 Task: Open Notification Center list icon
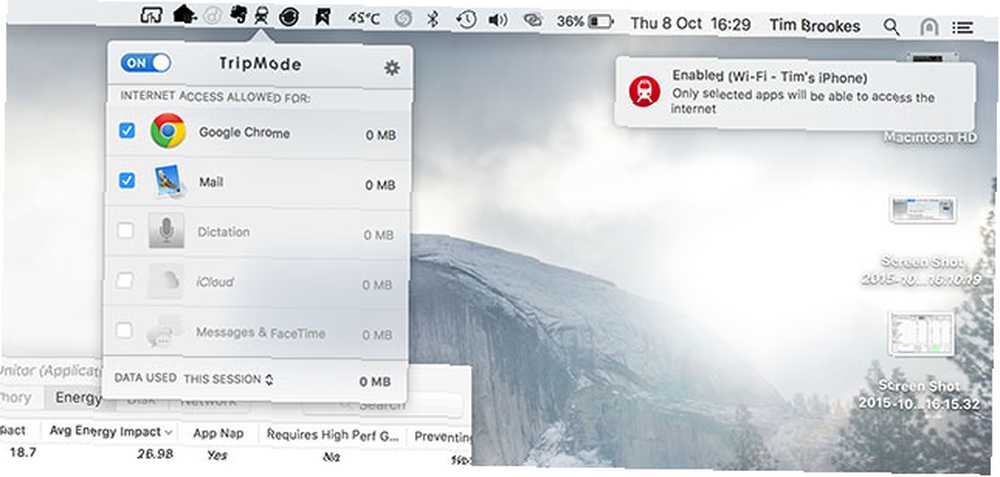point(962,27)
